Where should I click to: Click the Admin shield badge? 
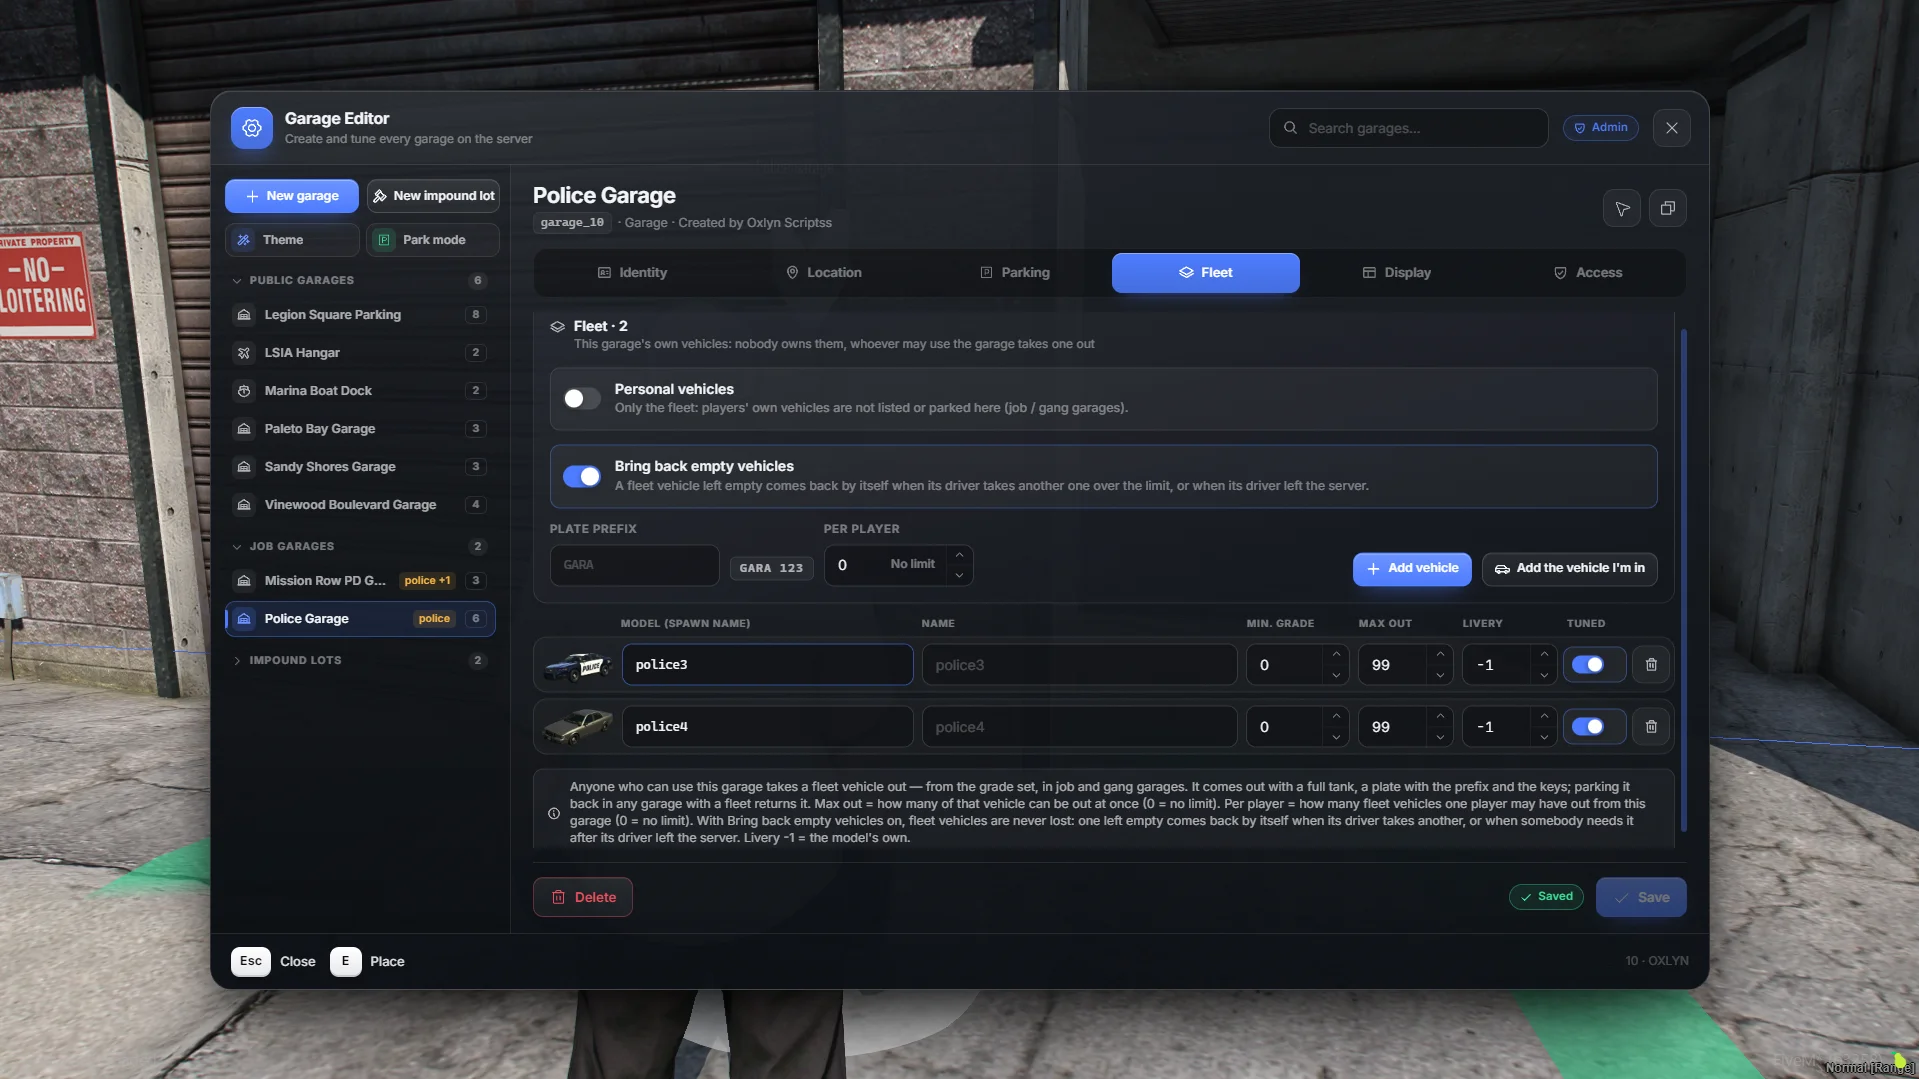pos(1600,128)
